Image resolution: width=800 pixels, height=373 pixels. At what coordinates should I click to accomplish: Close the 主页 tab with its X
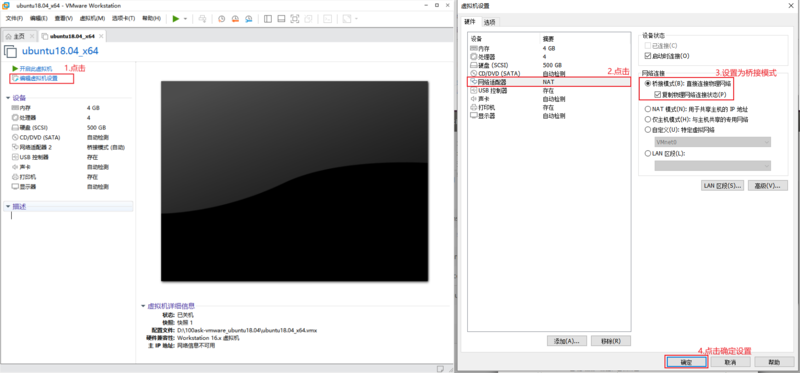click(32, 36)
